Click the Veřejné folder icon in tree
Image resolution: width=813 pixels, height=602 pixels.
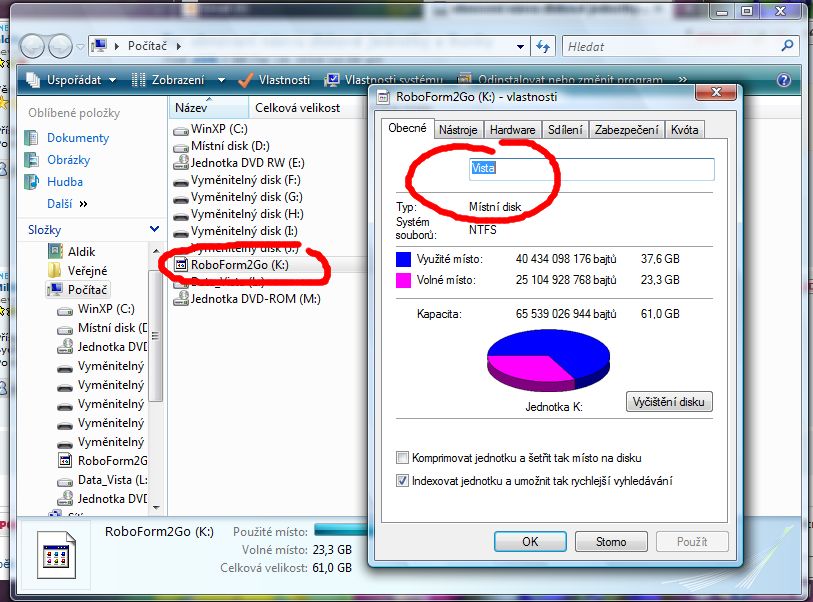click(55, 270)
